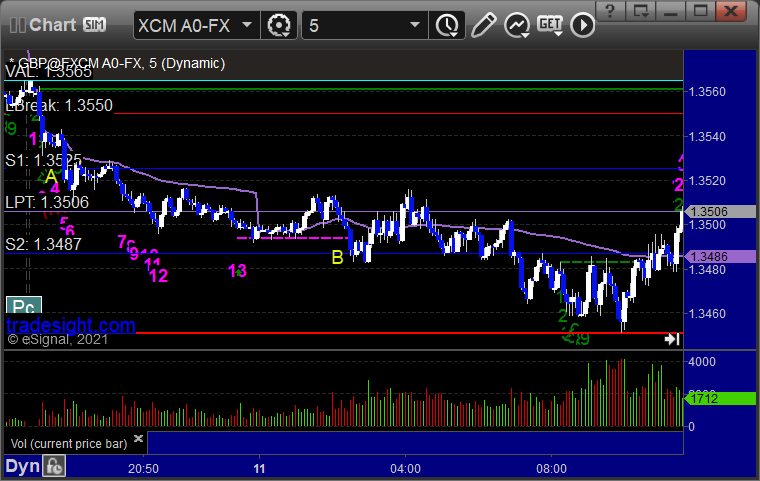
Task: Close the Vol study panel
Action: (x=138, y=438)
